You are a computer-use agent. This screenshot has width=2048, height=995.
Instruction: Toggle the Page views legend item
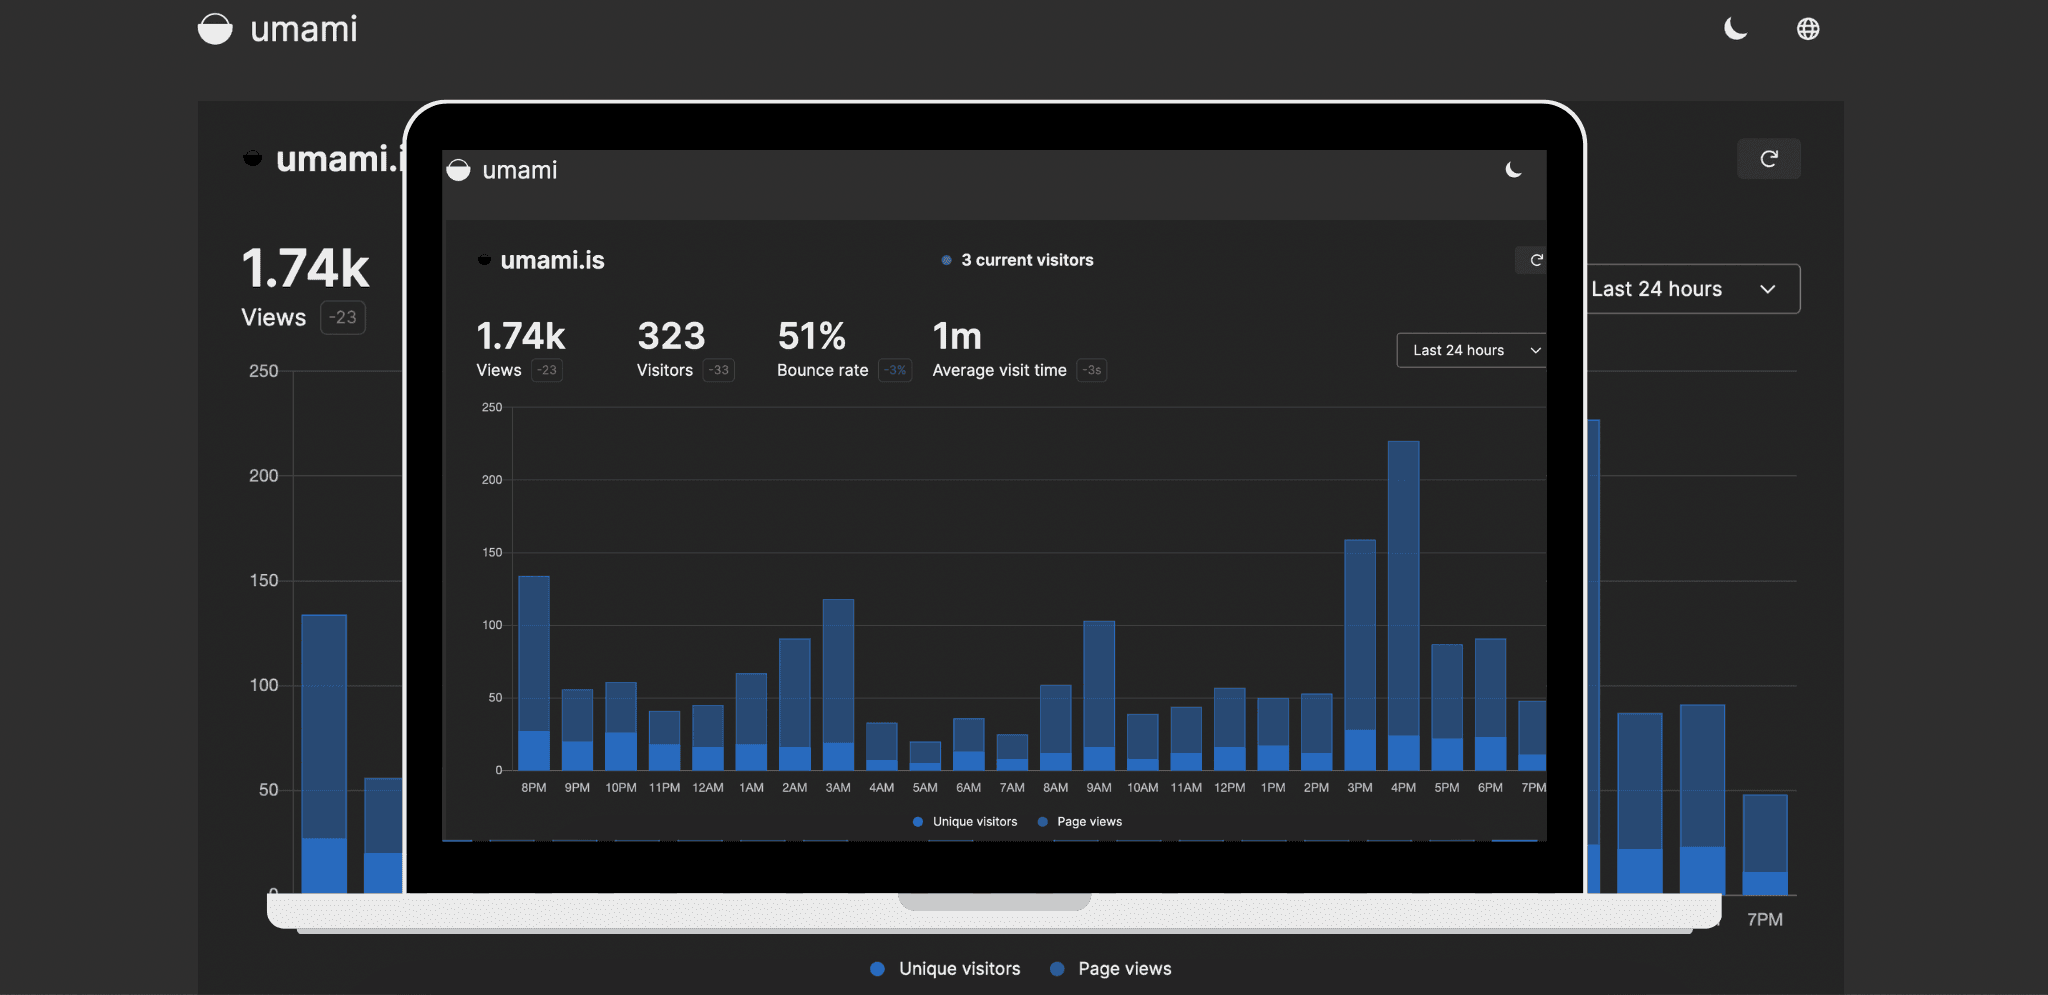pos(1110,968)
